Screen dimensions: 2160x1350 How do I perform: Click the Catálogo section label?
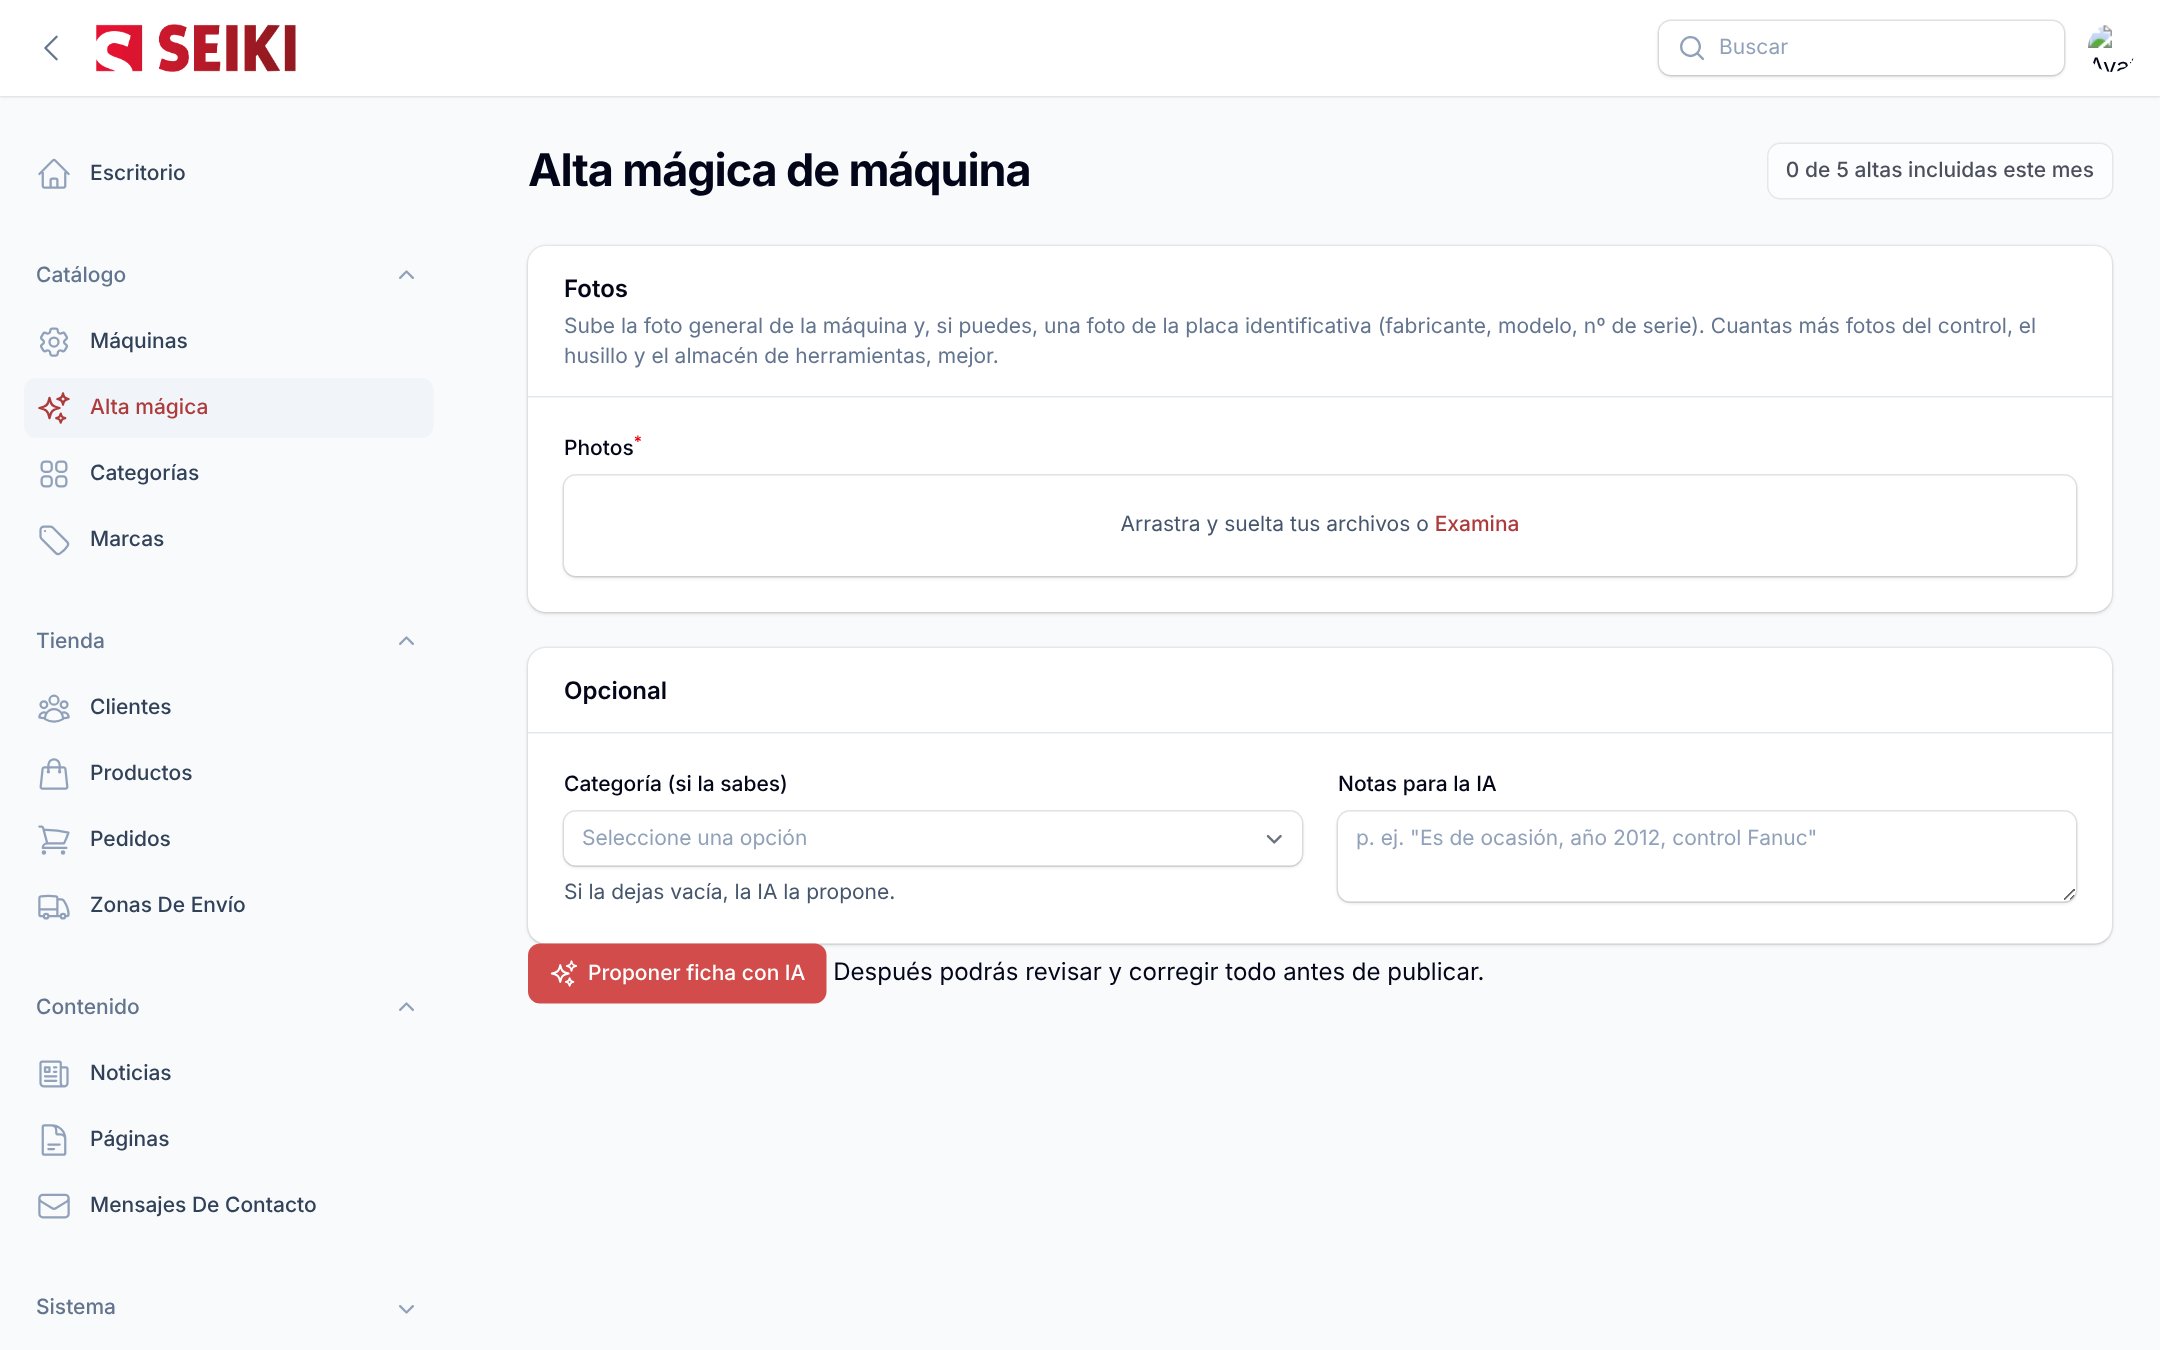(81, 275)
